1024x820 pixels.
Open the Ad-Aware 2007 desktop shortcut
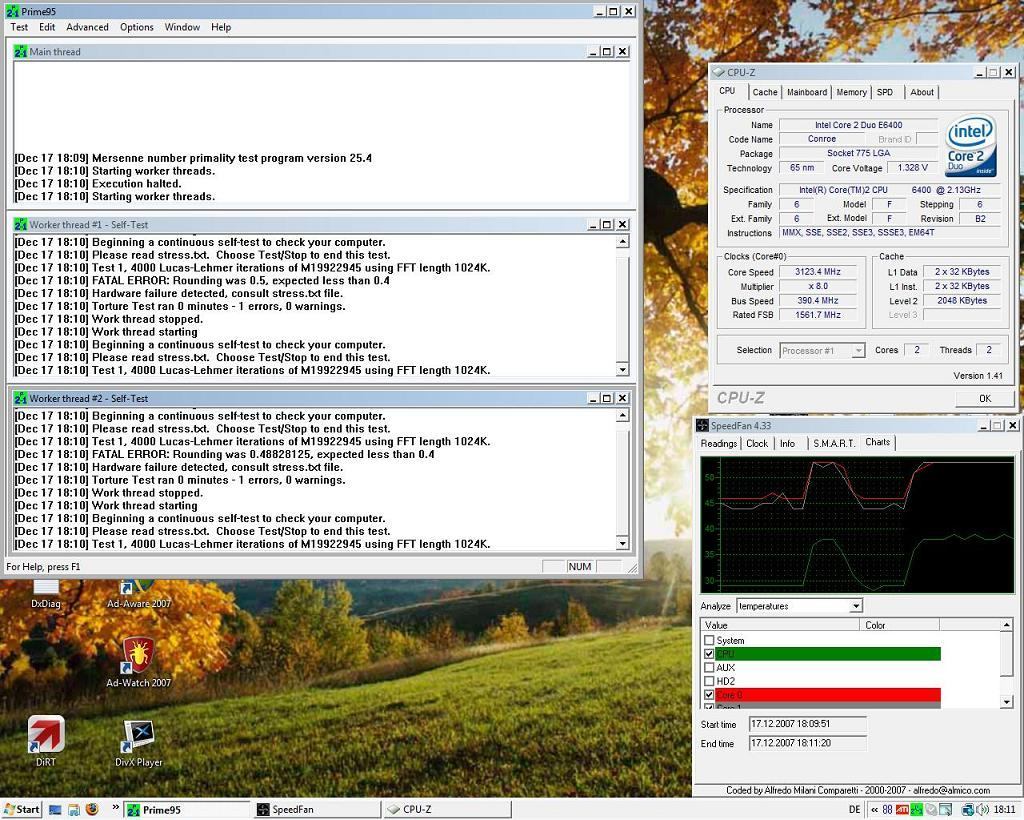coord(138,588)
